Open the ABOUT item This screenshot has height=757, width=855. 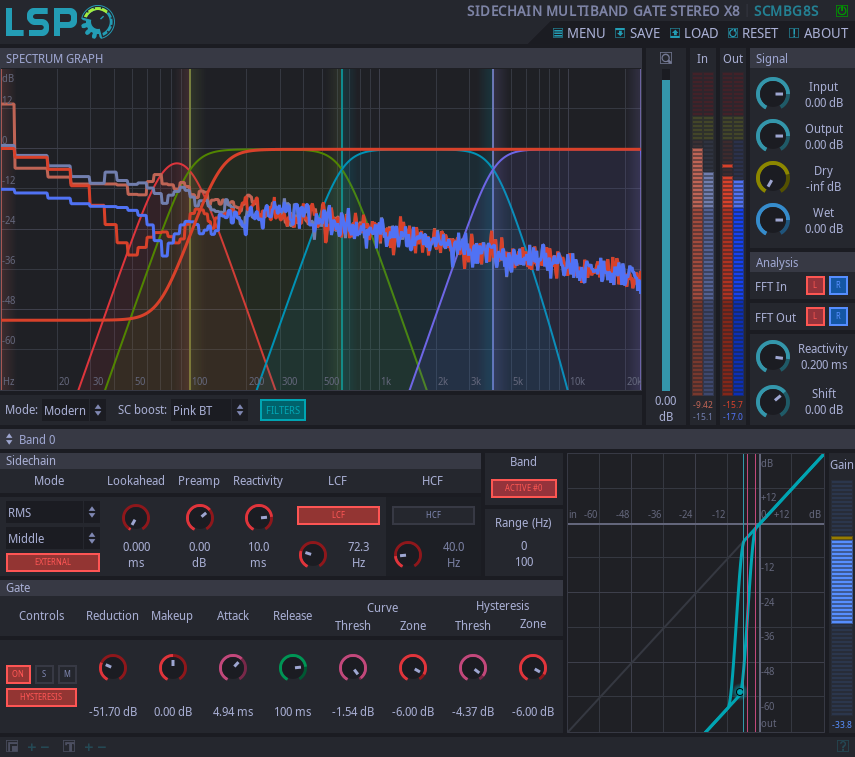coord(818,33)
